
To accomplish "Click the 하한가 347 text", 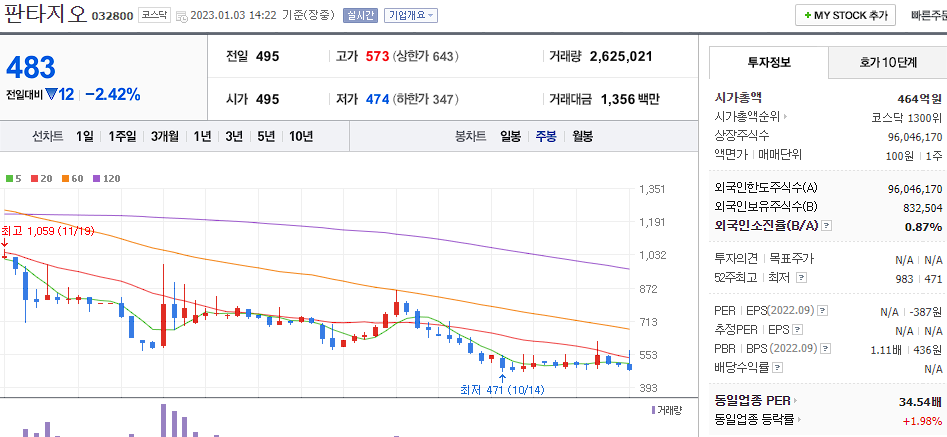I will [x=426, y=99].
